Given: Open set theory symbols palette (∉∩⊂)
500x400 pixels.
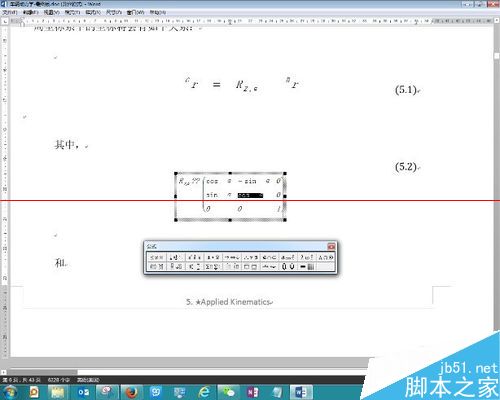Looking at the screenshot, I should click(x=270, y=257).
